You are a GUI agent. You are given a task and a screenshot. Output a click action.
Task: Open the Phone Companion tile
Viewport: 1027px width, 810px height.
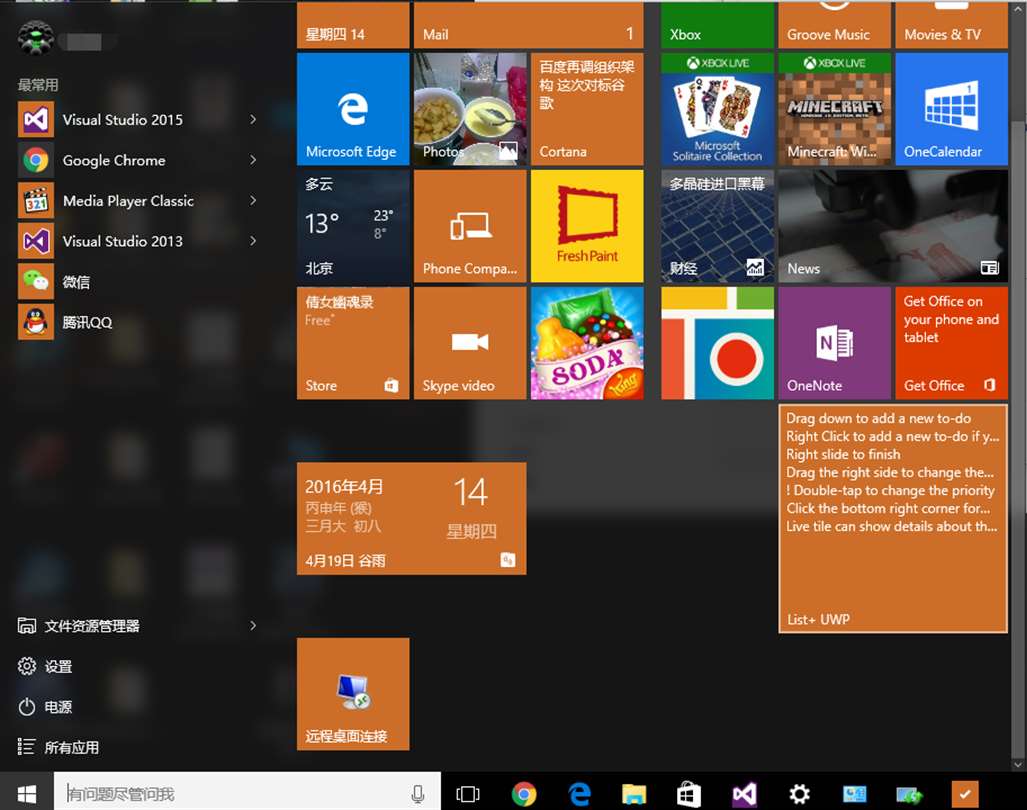click(470, 226)
